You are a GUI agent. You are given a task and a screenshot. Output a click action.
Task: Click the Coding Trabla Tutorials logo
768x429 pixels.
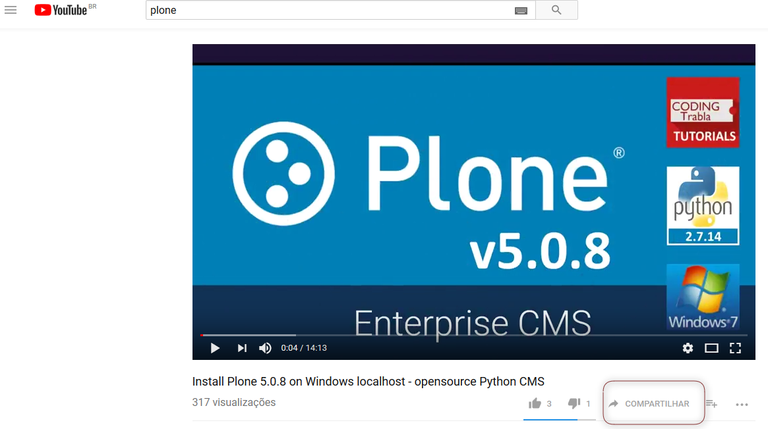point(703,112)
